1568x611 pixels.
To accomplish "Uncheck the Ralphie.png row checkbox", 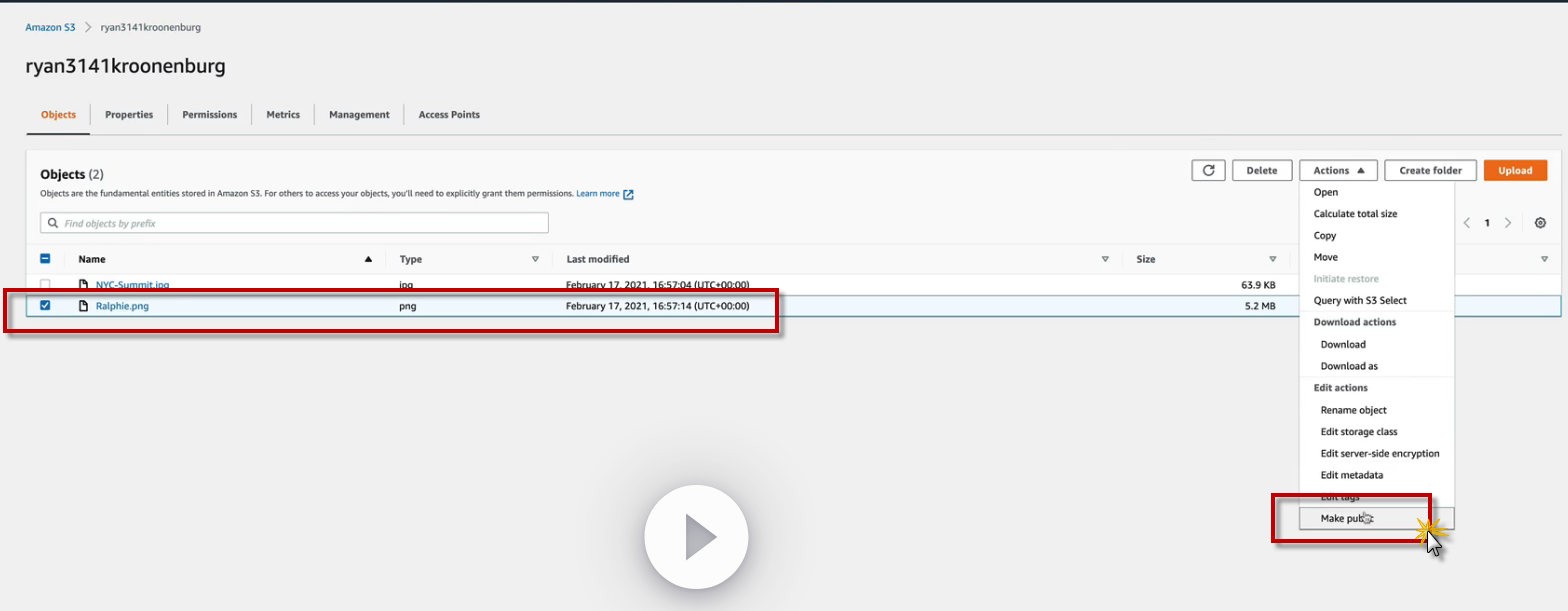I will [45, 306].
